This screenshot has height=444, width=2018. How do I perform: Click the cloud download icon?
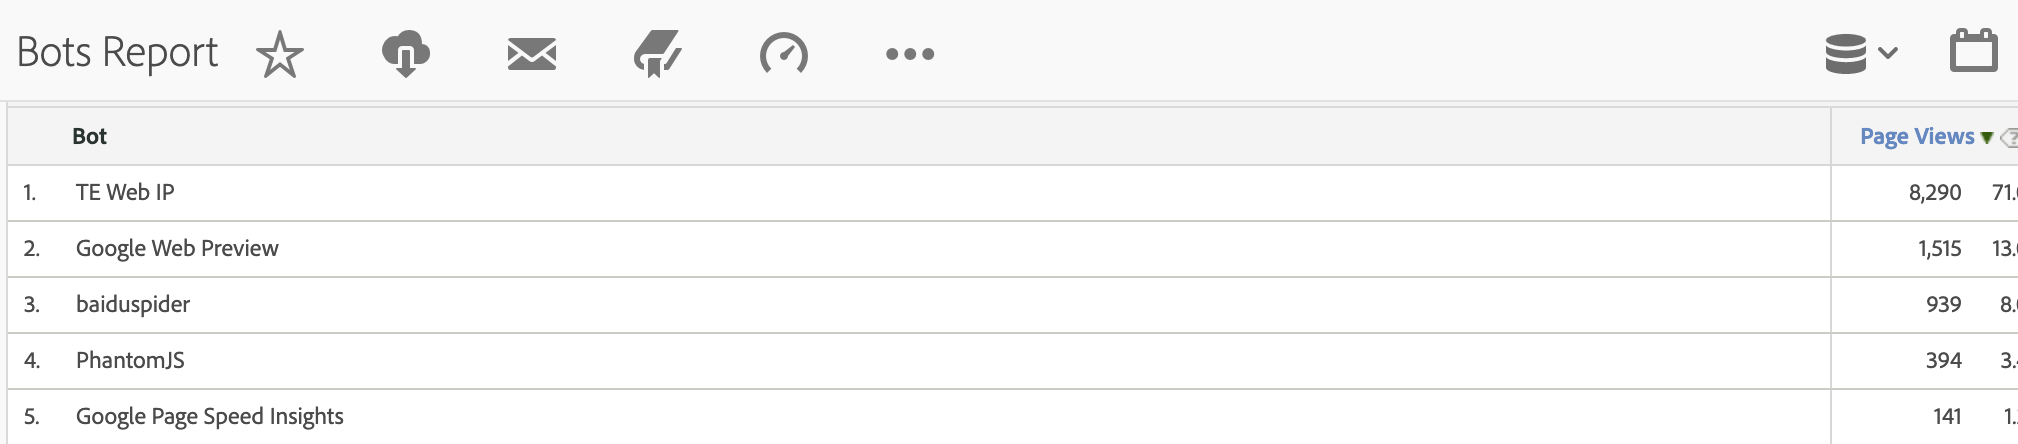click(406, 54)
